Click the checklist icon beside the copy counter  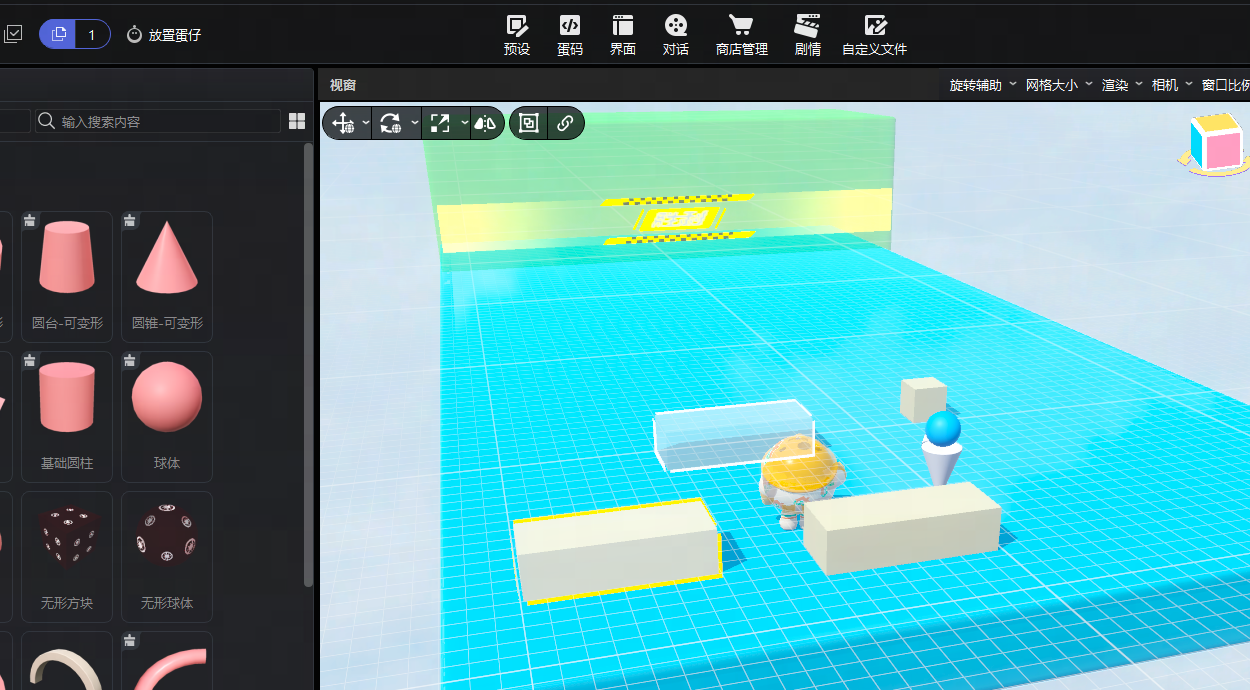tap(14, 34)
